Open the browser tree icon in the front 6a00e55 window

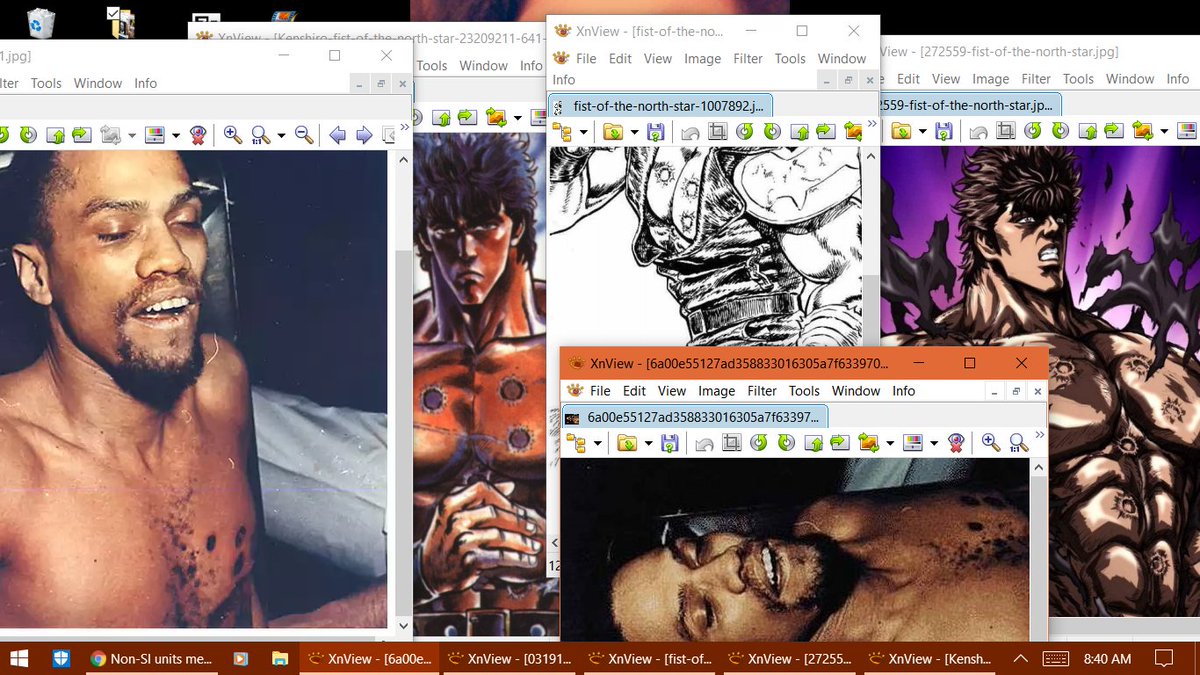[577, 442]
